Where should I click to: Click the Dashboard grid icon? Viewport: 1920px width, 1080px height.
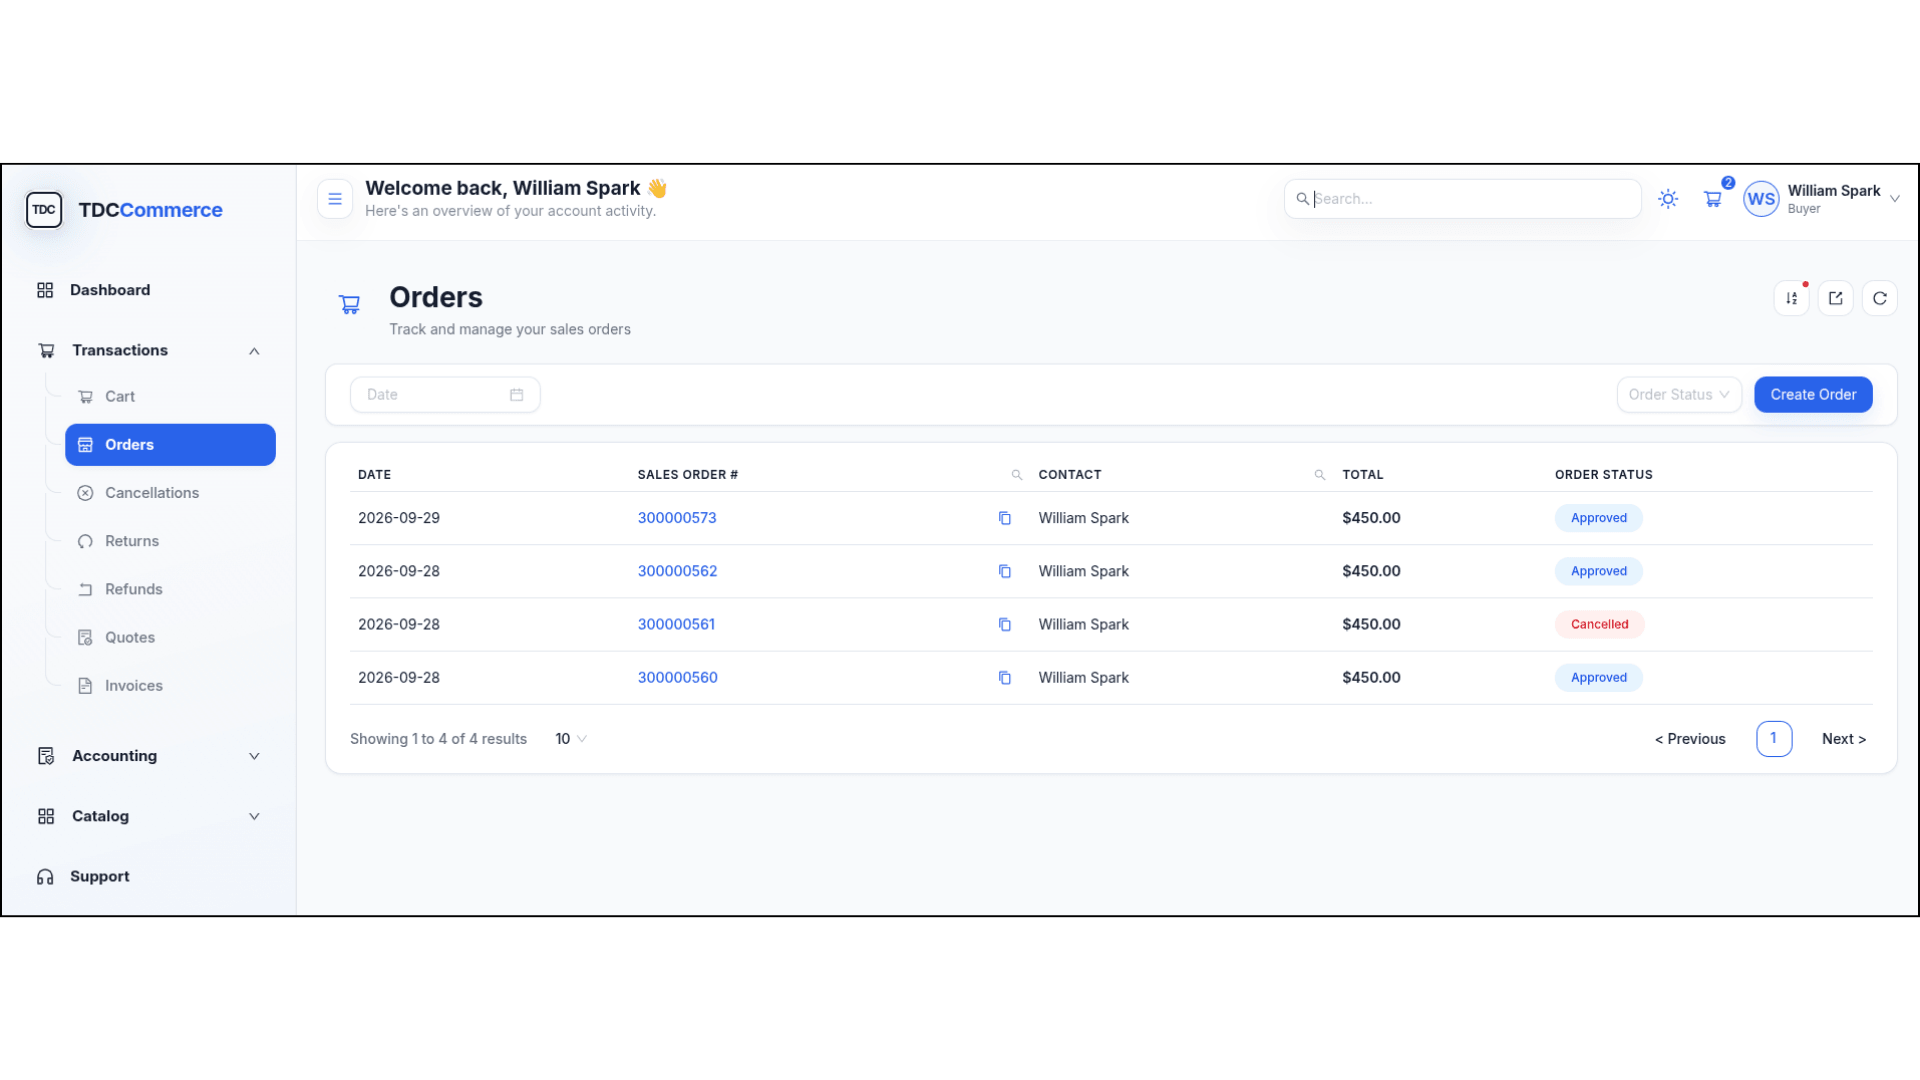(45, 290)
